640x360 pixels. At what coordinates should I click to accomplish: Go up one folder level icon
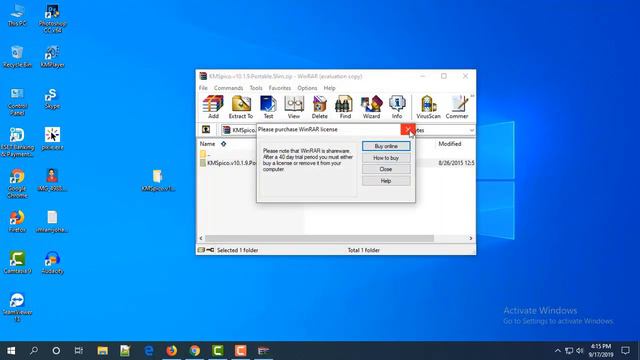(x=206, y=129)
